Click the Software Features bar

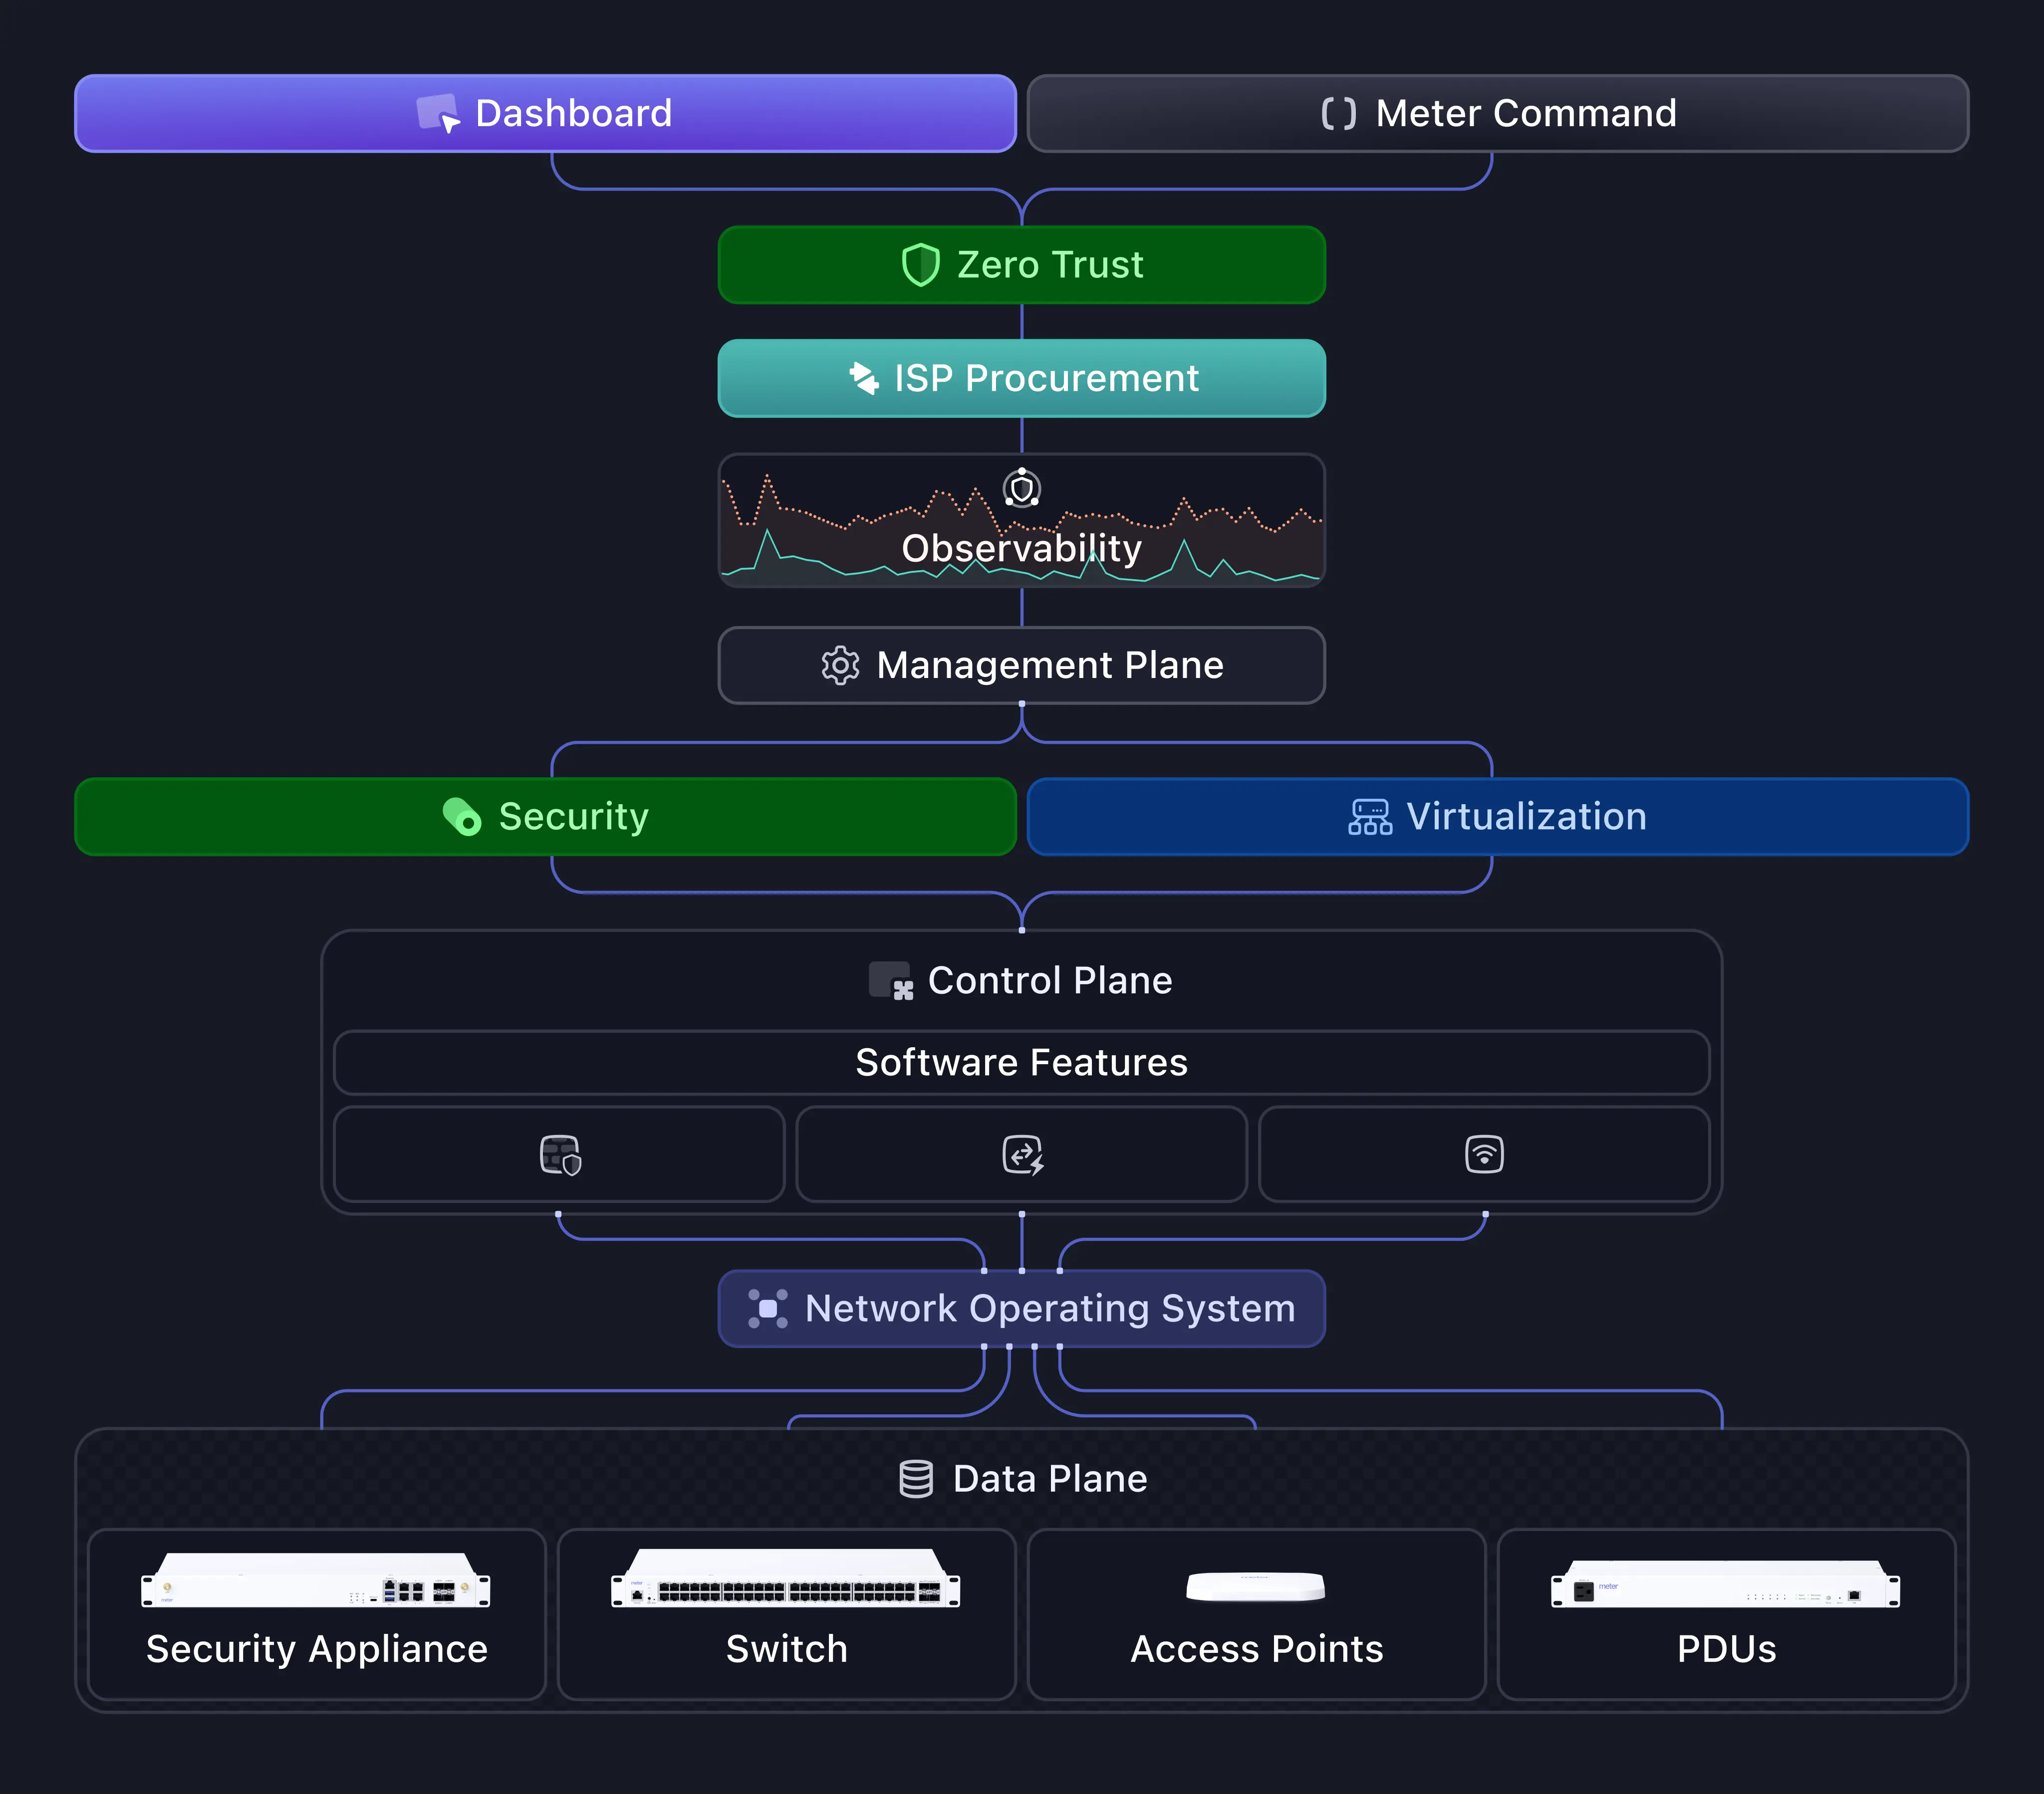coord(1022,1062)
